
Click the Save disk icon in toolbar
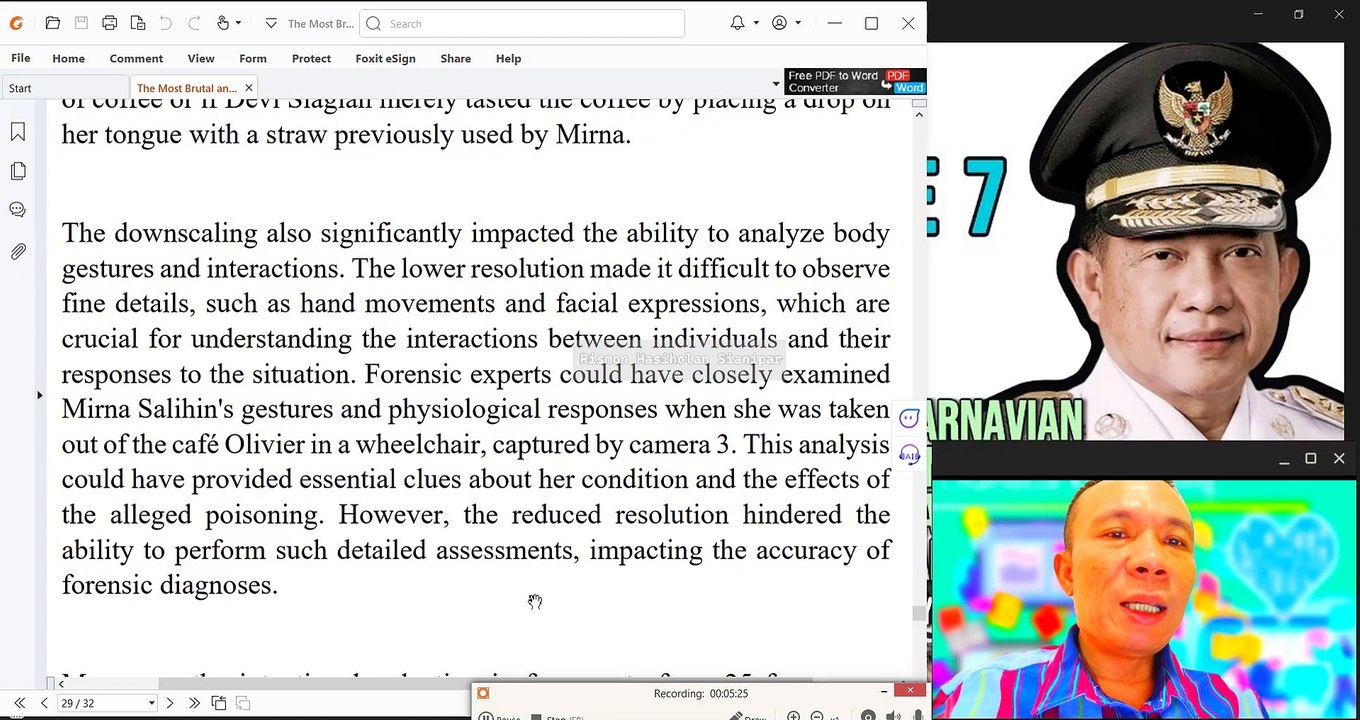tap(81, 23)
